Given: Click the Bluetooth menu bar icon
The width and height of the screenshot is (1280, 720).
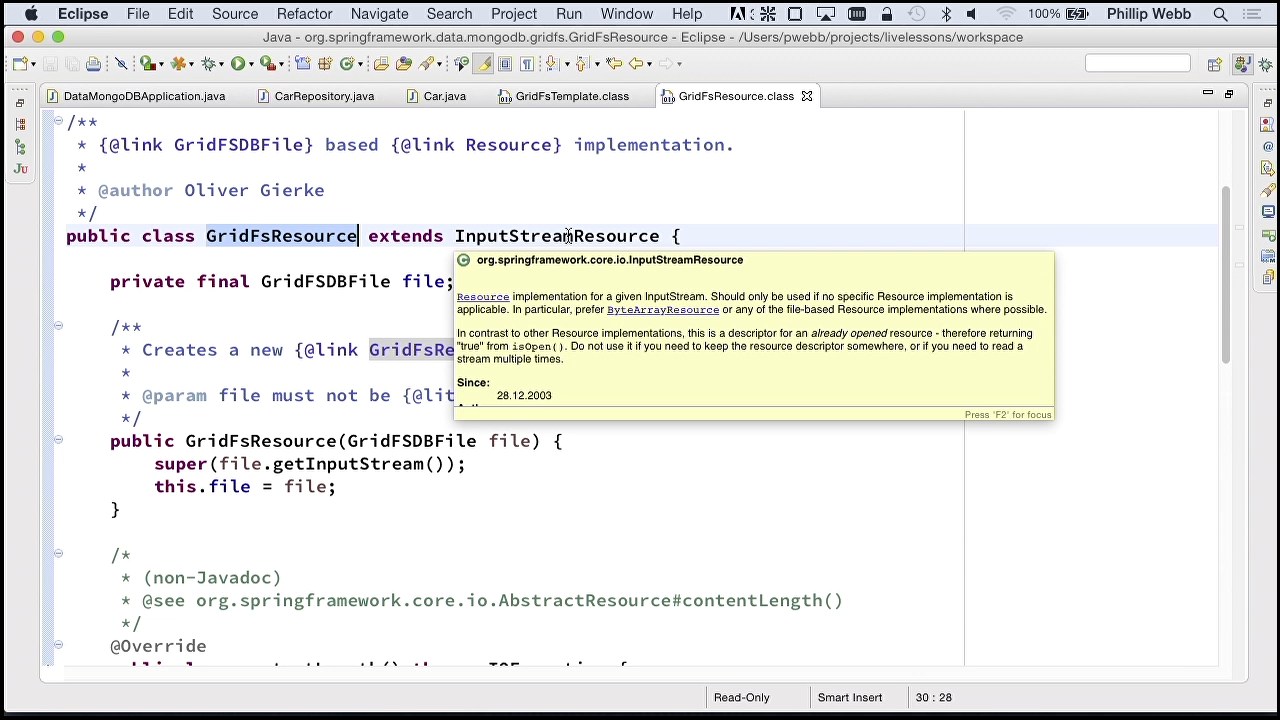Looking at the screenshot, I should [x=946, y=14].
